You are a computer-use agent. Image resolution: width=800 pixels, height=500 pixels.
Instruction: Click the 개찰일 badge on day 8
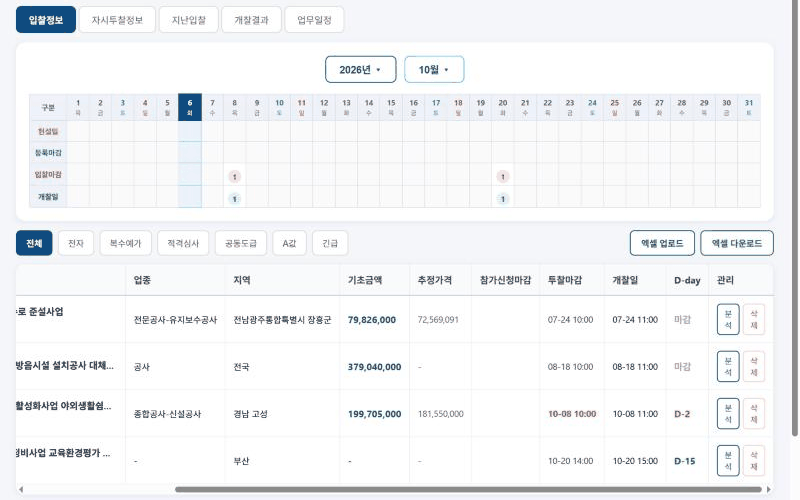point(235,199)
